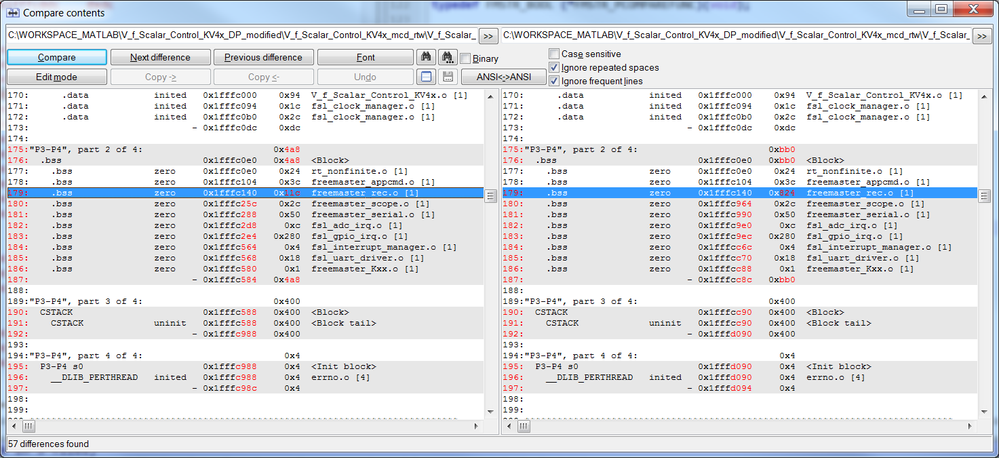Uncheck Ignore repeated spaces
999x458 pixels.
click(554, 68)
